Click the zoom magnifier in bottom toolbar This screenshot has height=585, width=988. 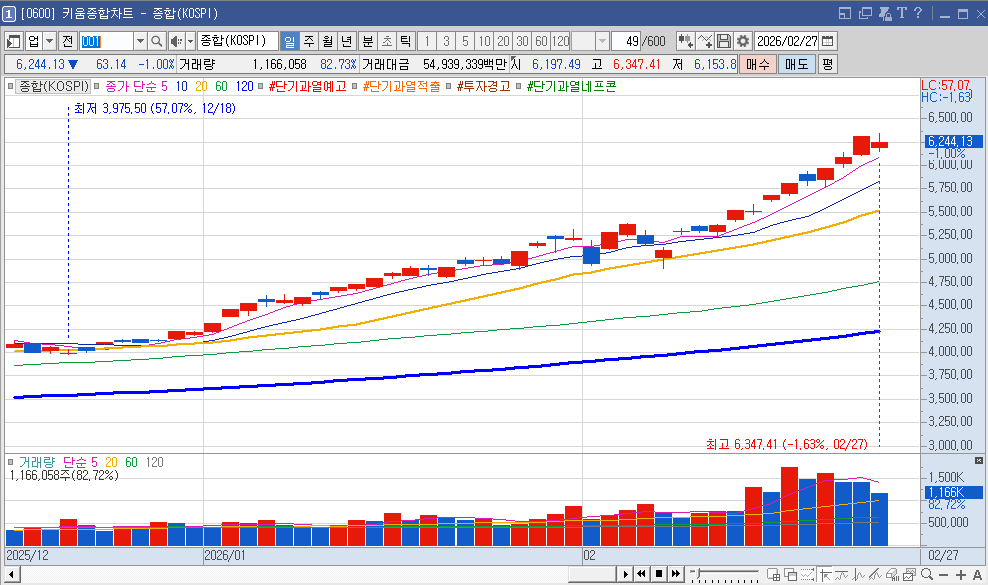pyautogui.click(x=928, y=574)
